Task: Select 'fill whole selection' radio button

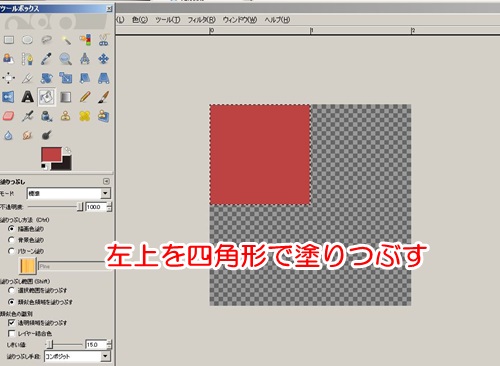Action: coord(11,290)
